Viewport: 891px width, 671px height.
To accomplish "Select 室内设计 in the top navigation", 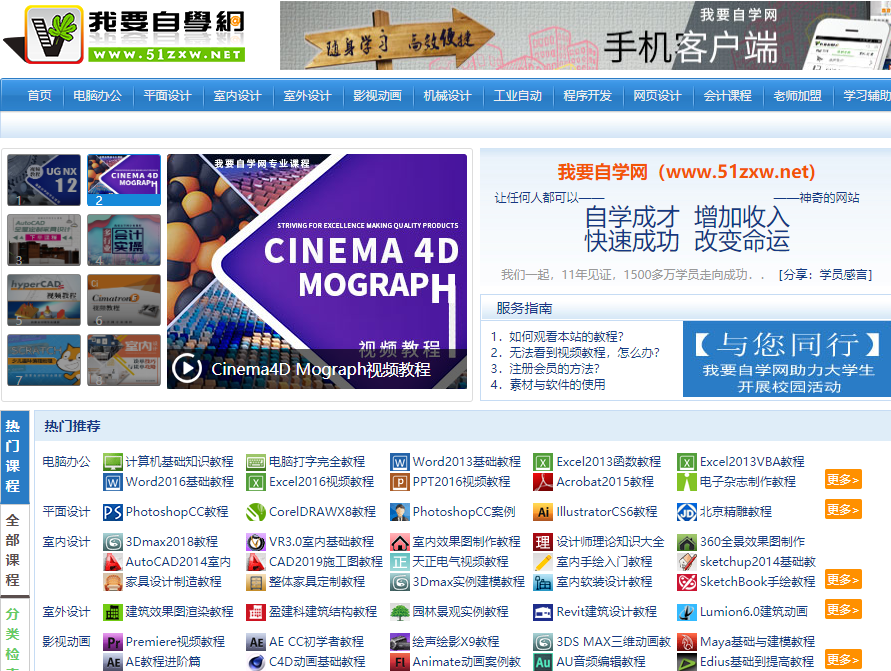I will [x=237, y=95].
